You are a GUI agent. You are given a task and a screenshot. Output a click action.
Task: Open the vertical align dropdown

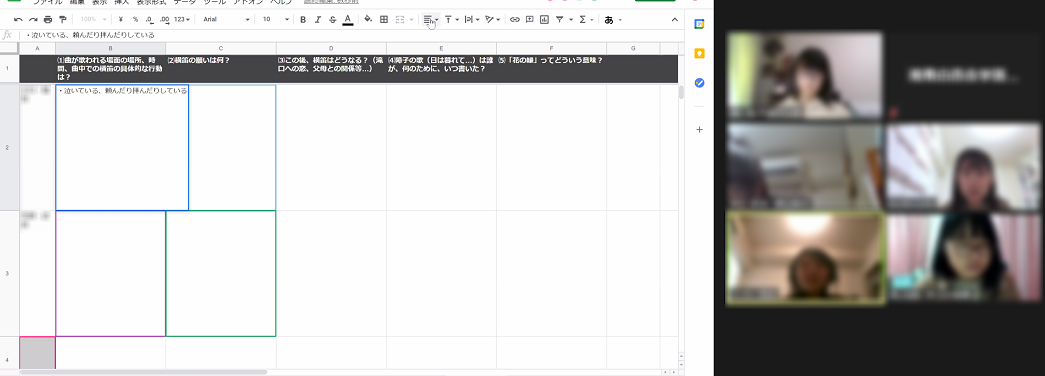click(x=452, y=20)
